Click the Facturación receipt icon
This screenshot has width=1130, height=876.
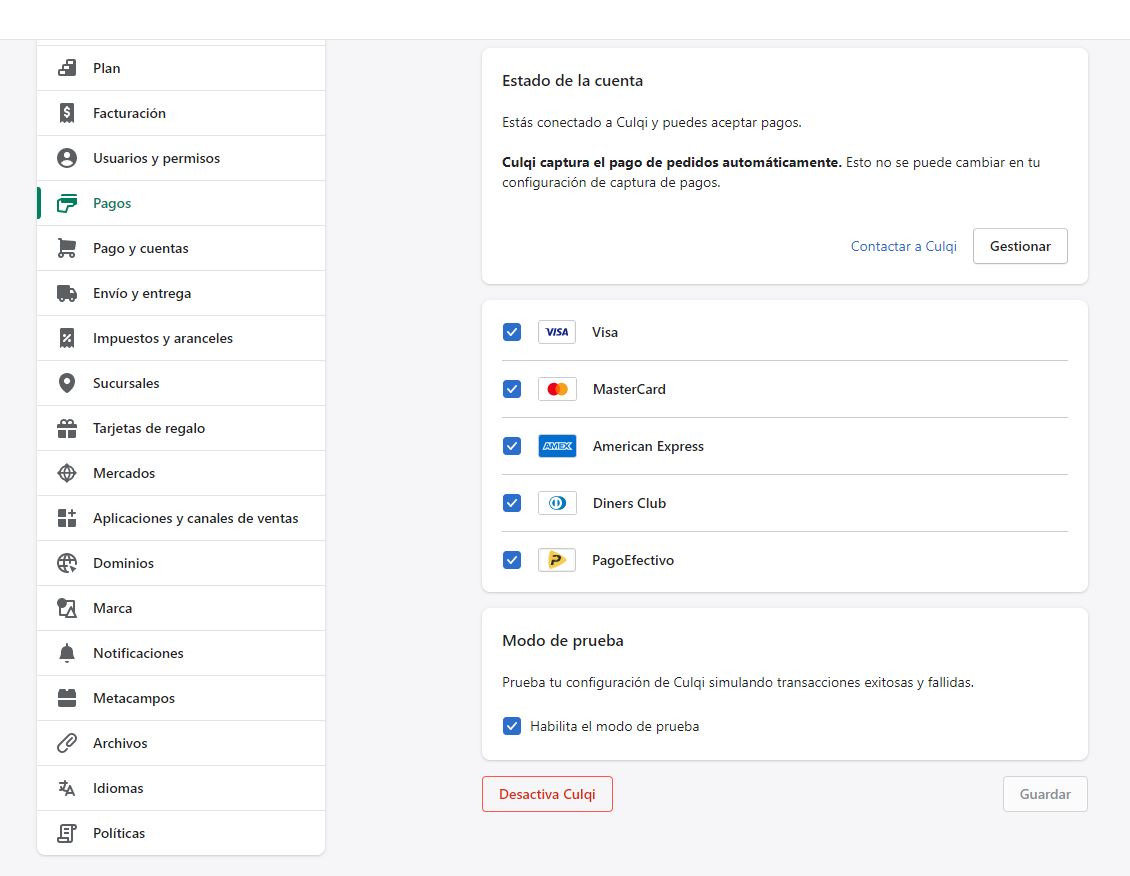(x=67, y=113)
